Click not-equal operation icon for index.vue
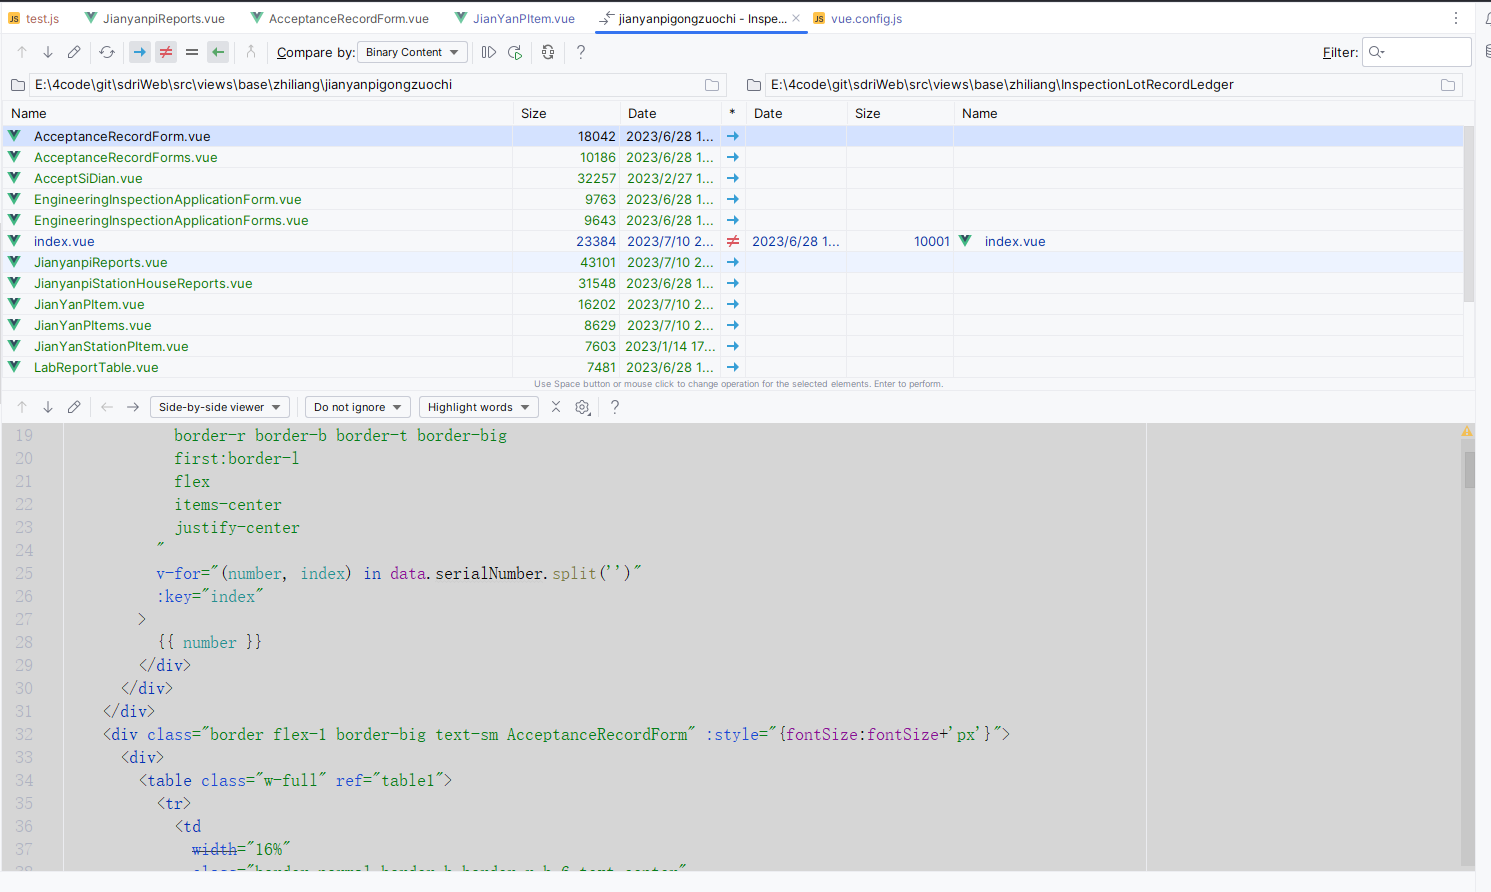 [x=733, y=241]
